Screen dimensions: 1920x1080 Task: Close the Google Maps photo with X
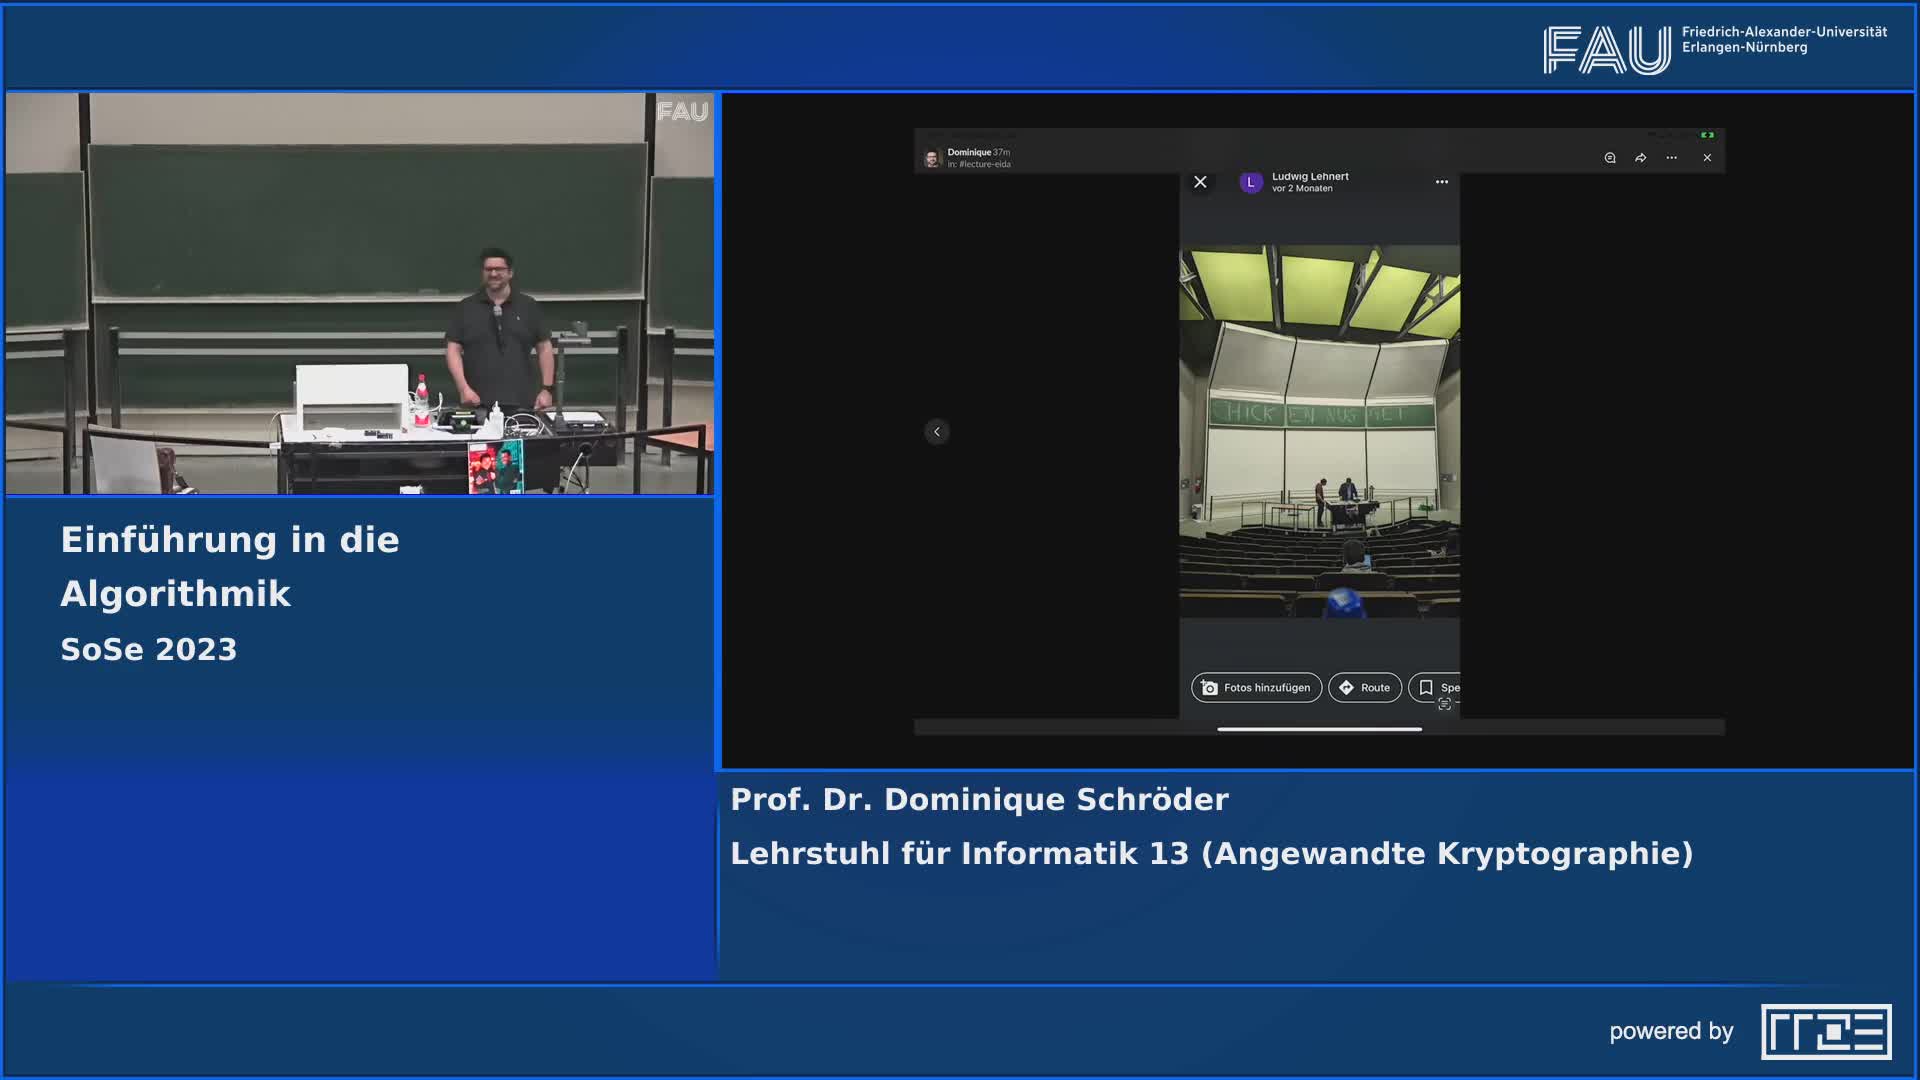pos(1200,182)
